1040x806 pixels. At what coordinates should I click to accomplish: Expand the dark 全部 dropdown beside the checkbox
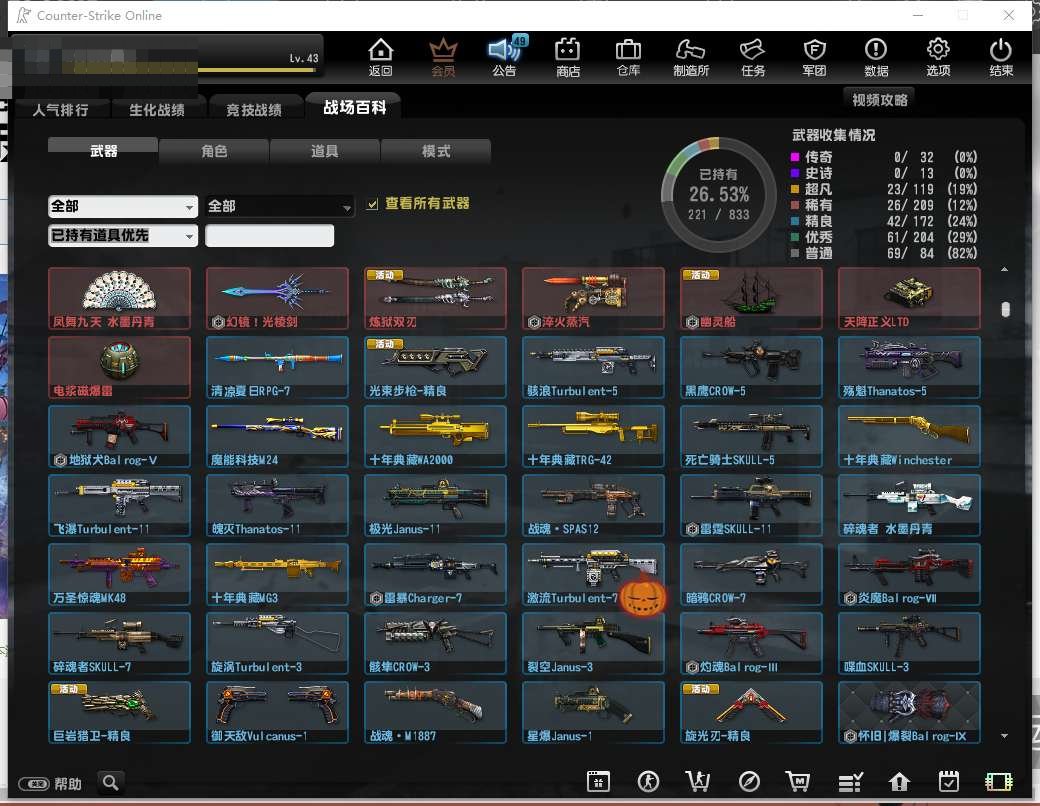[x=279, y=206]
